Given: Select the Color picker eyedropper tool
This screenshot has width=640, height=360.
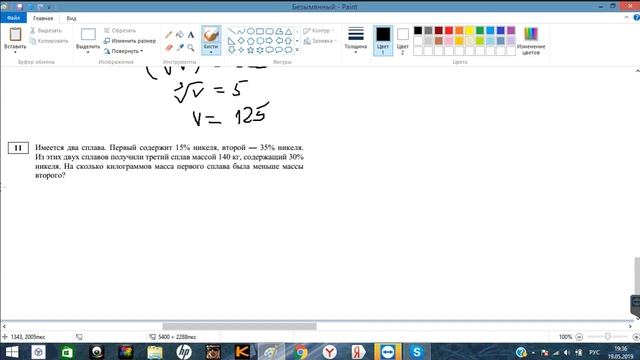Looking at the screenshot, I should (180, 48).
